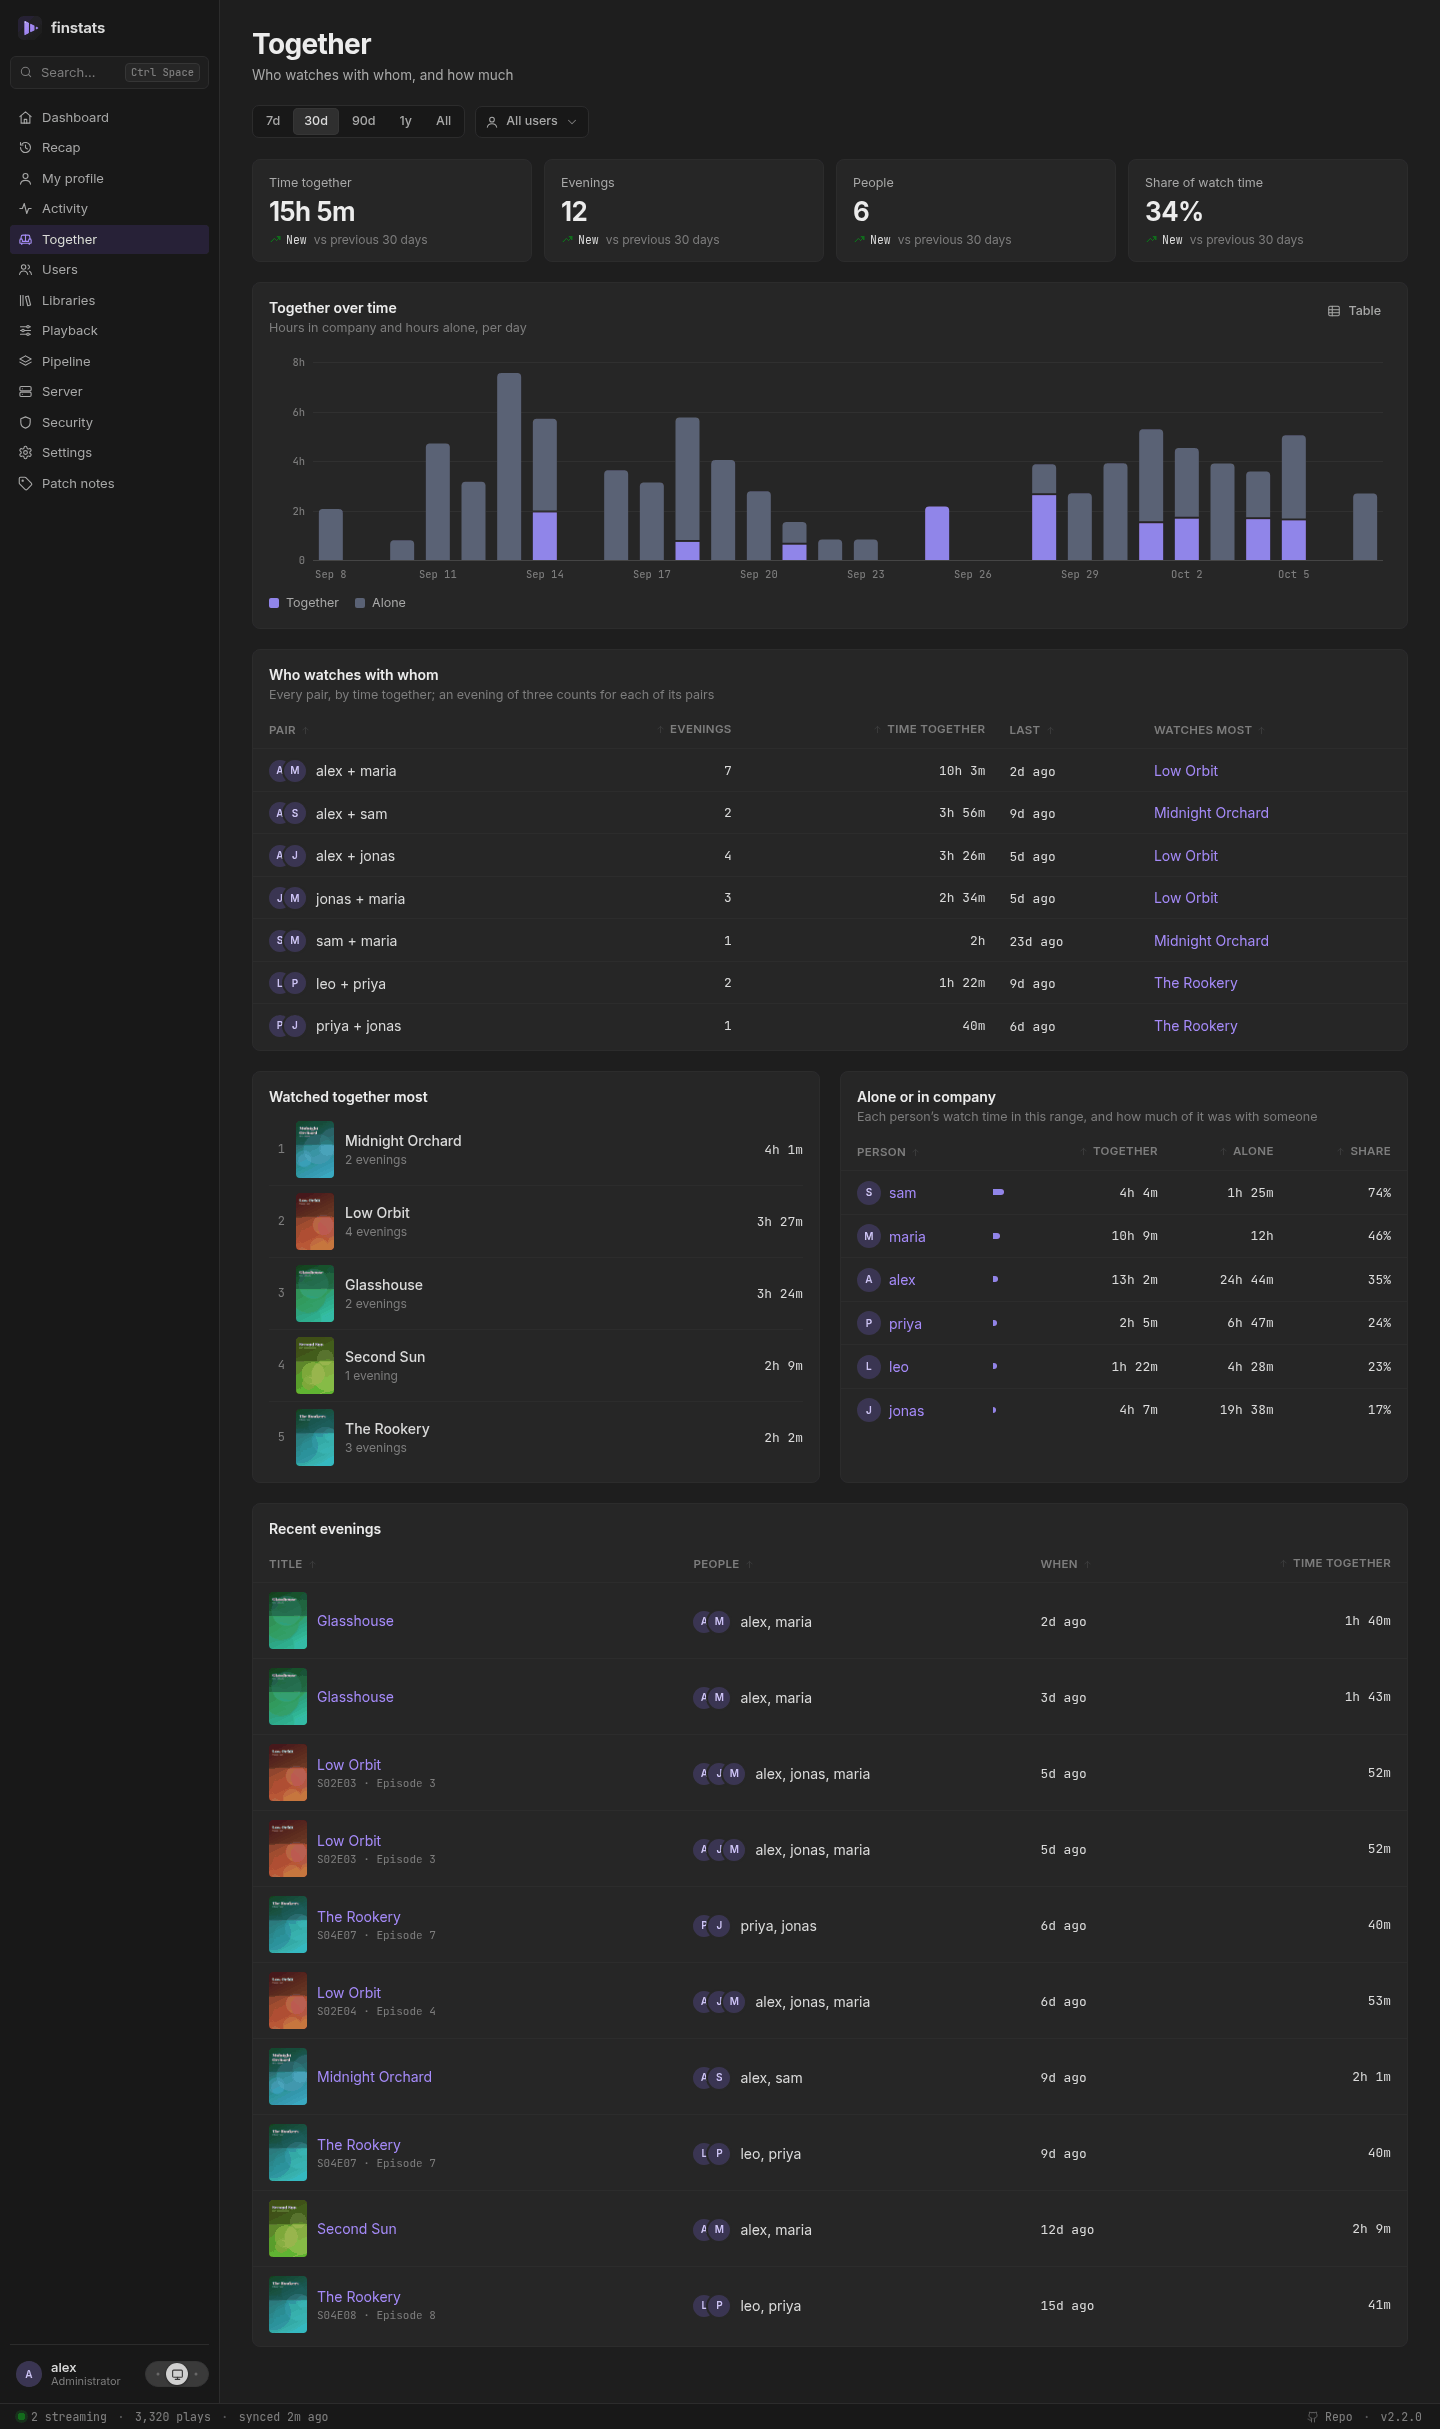Click the Midnight Orchard poster in Watched together most

315,1150
